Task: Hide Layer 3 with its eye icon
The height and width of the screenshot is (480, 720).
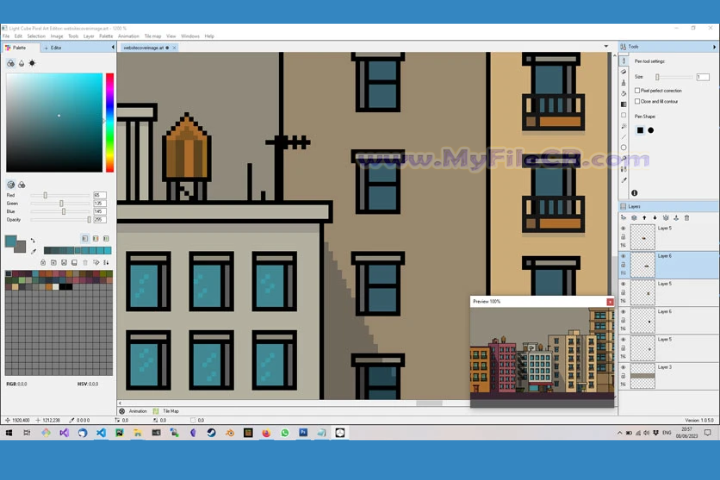Action: (x=623, y=367)
